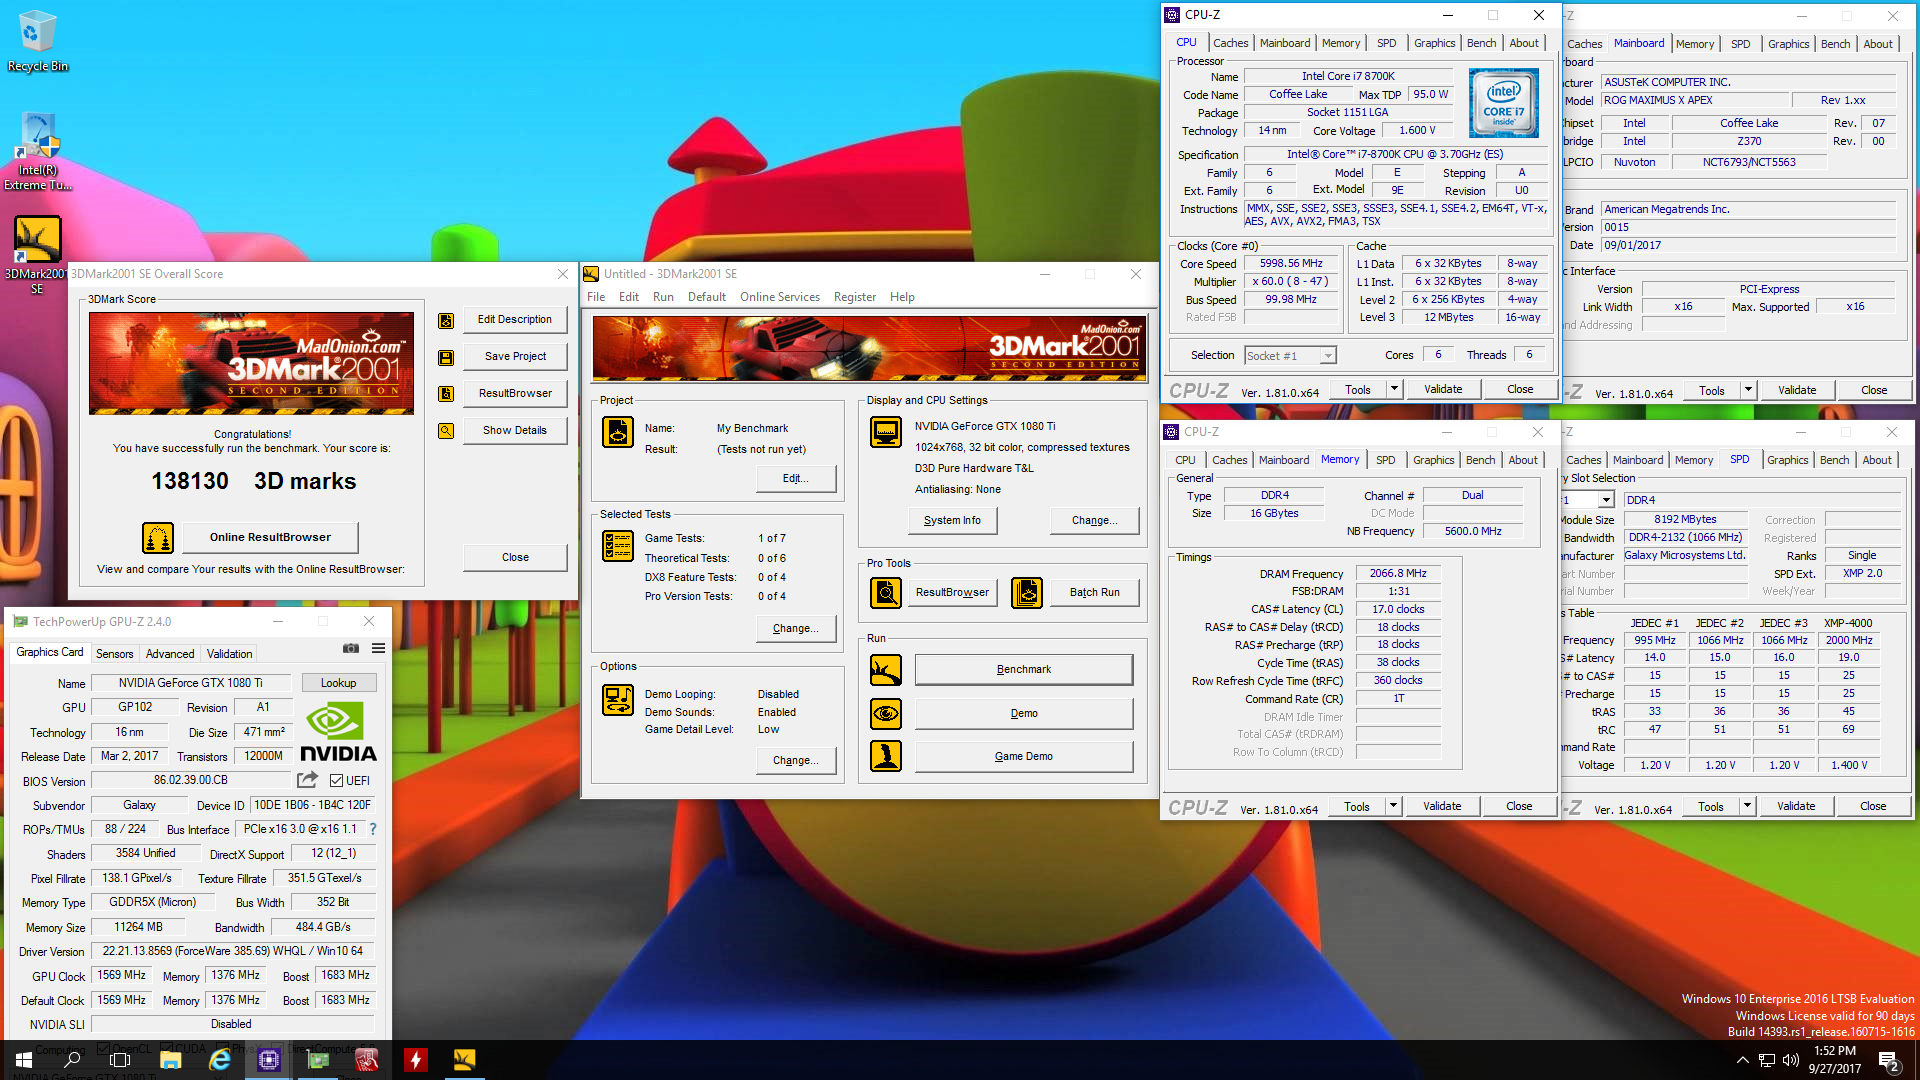Open the GPU-Z hamburger menu
1920x1080 pixels.
[378, 649]
